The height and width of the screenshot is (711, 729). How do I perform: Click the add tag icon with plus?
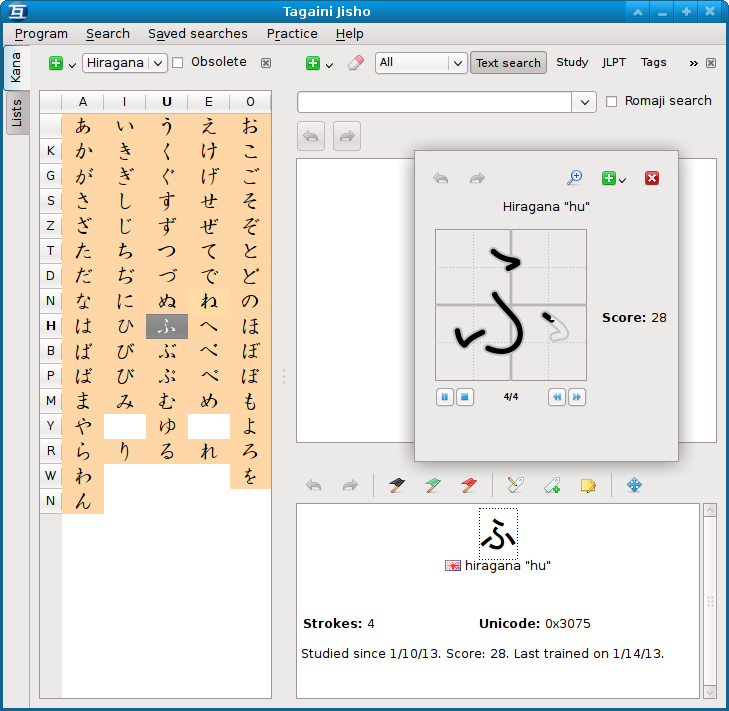552,485
